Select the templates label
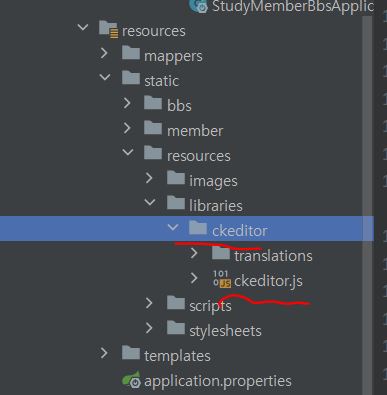Viewport: 387px width, 395px height. point(177,356)
